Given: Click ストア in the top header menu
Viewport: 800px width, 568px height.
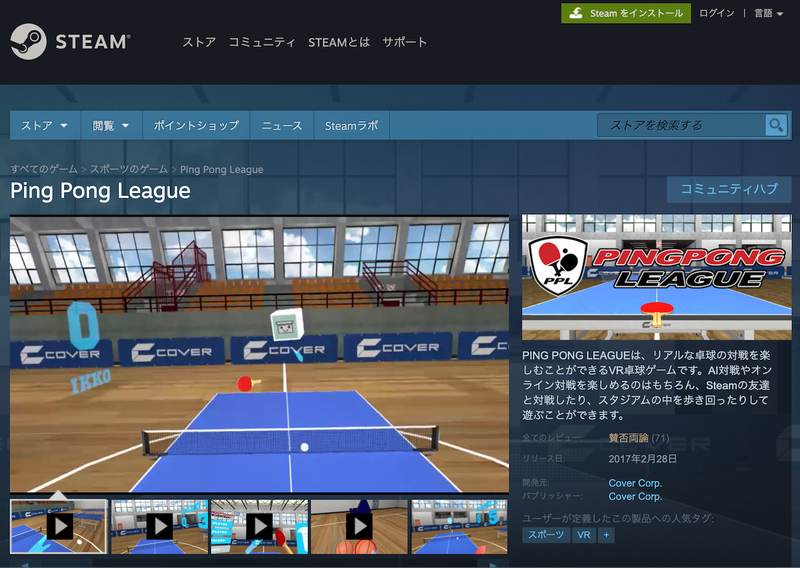Looking at the screenshot, I should pyautogui.click(x=199, y=42).
